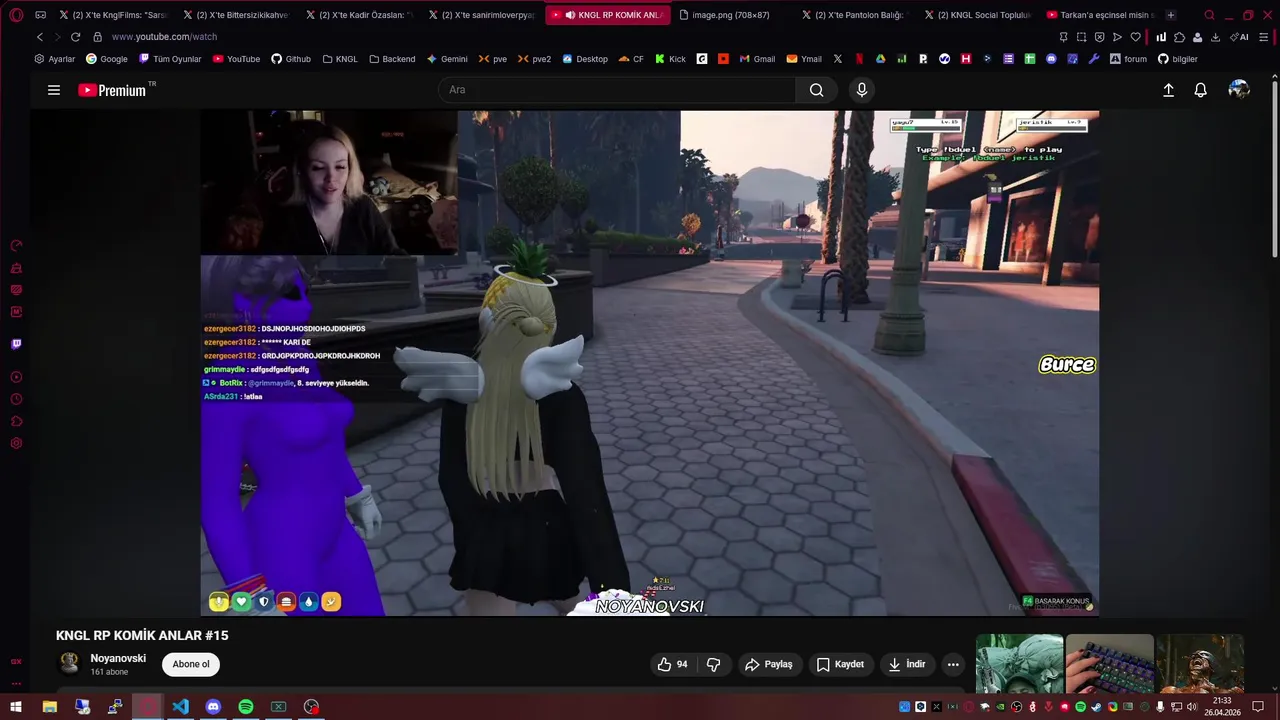Click the Paylaş share button

point(768,664)
